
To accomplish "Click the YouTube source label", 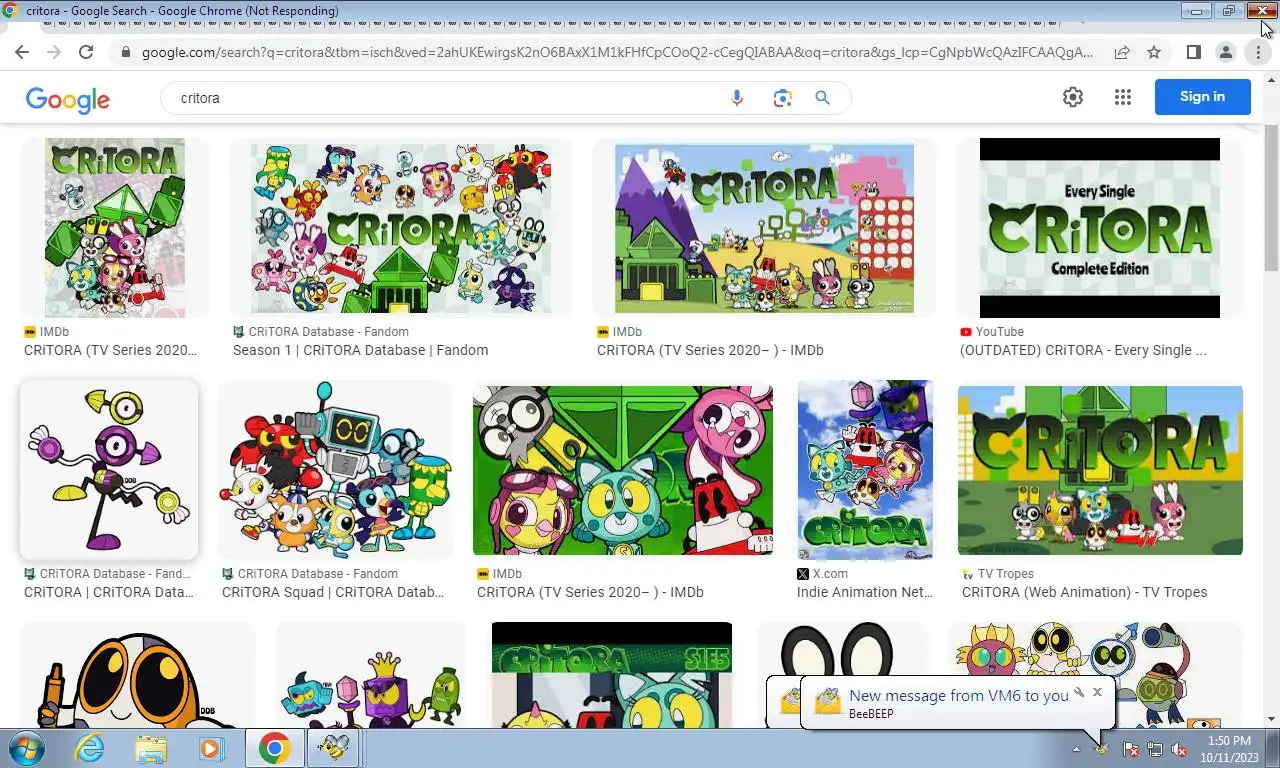I will tap(1000, 332).
